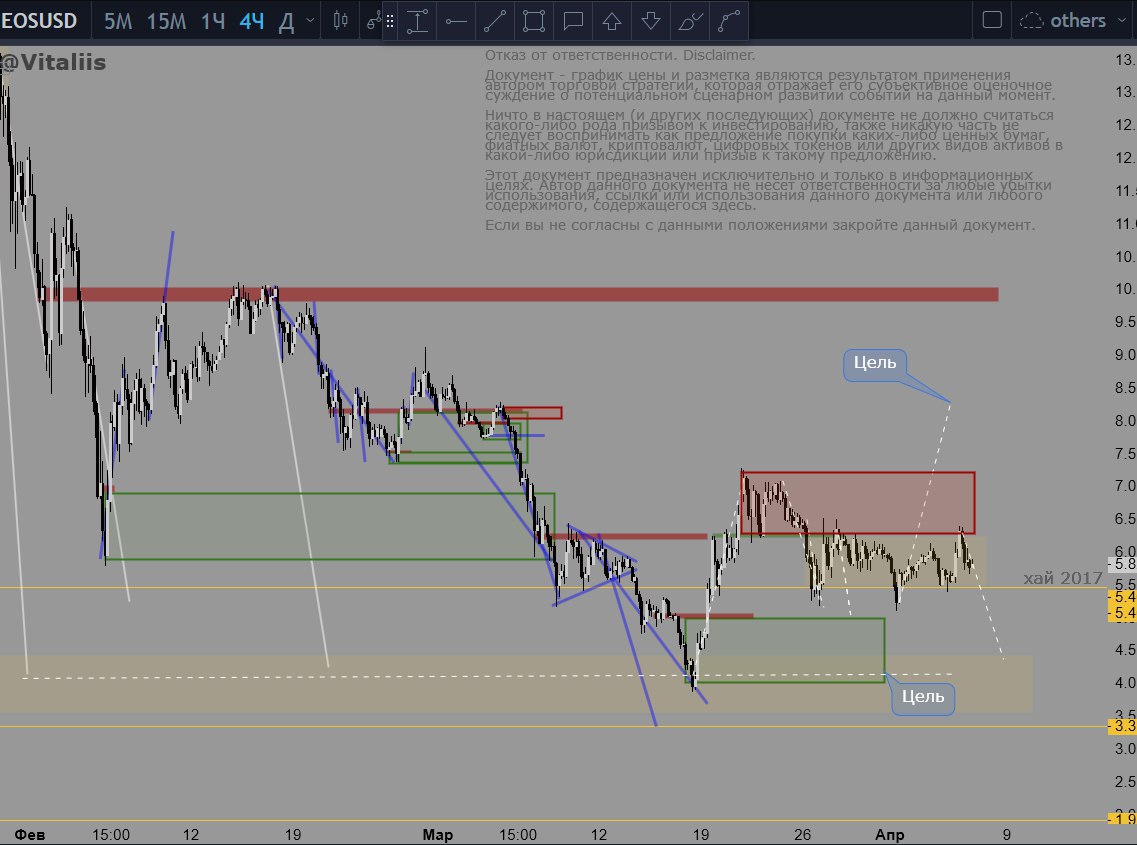Click the 'хай 2017' line label
Screen dimensions: 1137x845
[1062, 578]
